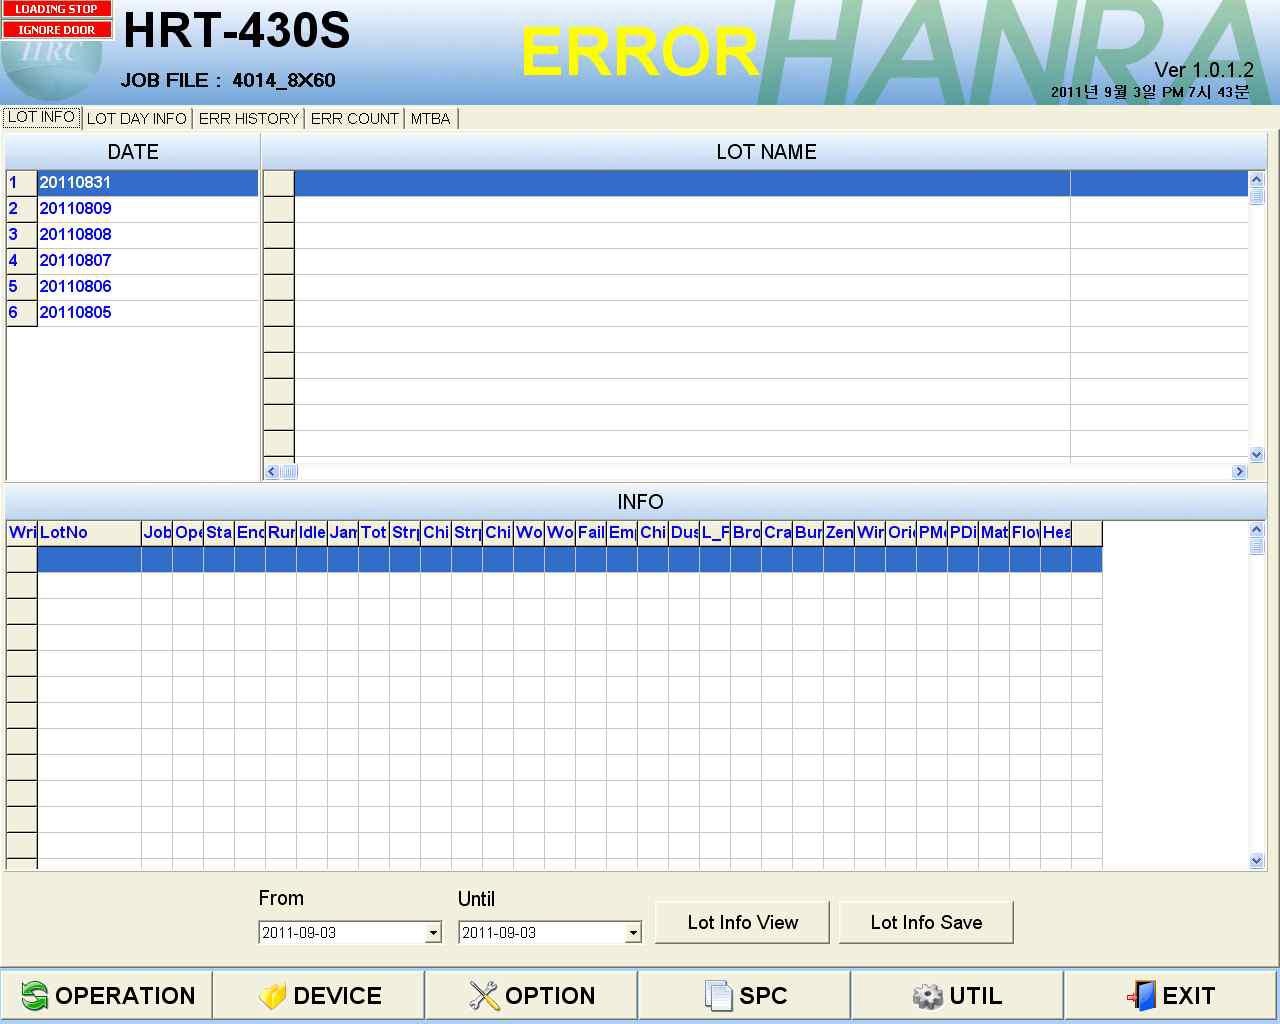Viewport: 1280px width, 1024px height.
Task: Open the OPTION settings screen
Action: (x=531, y=995)
